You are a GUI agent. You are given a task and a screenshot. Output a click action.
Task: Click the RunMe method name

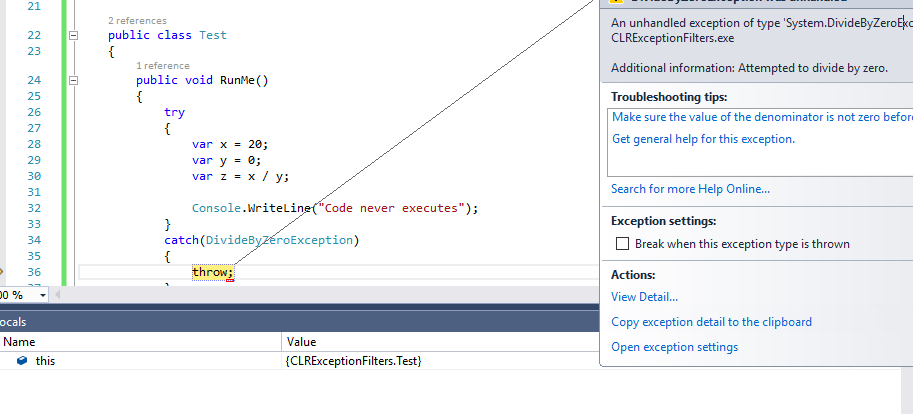click(x=237, y=80)
